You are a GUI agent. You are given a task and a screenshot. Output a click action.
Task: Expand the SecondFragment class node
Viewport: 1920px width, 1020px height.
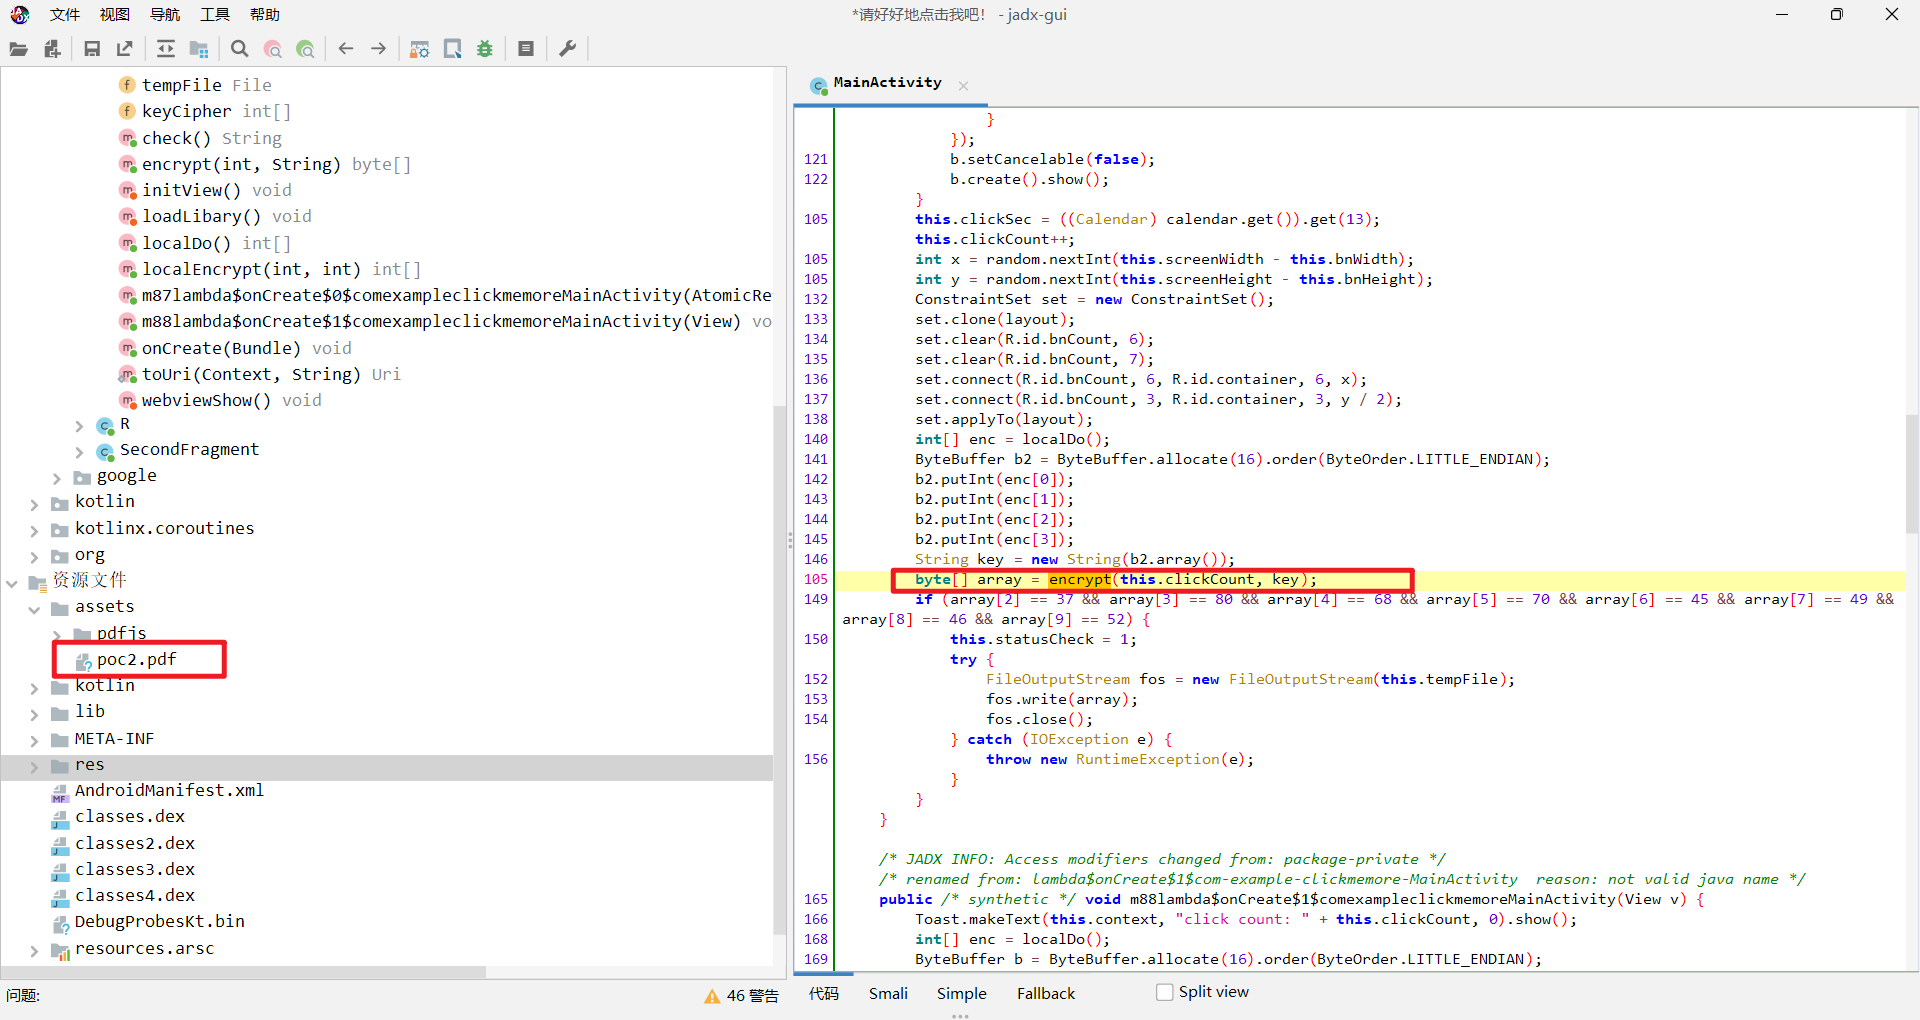coord(80,452)
